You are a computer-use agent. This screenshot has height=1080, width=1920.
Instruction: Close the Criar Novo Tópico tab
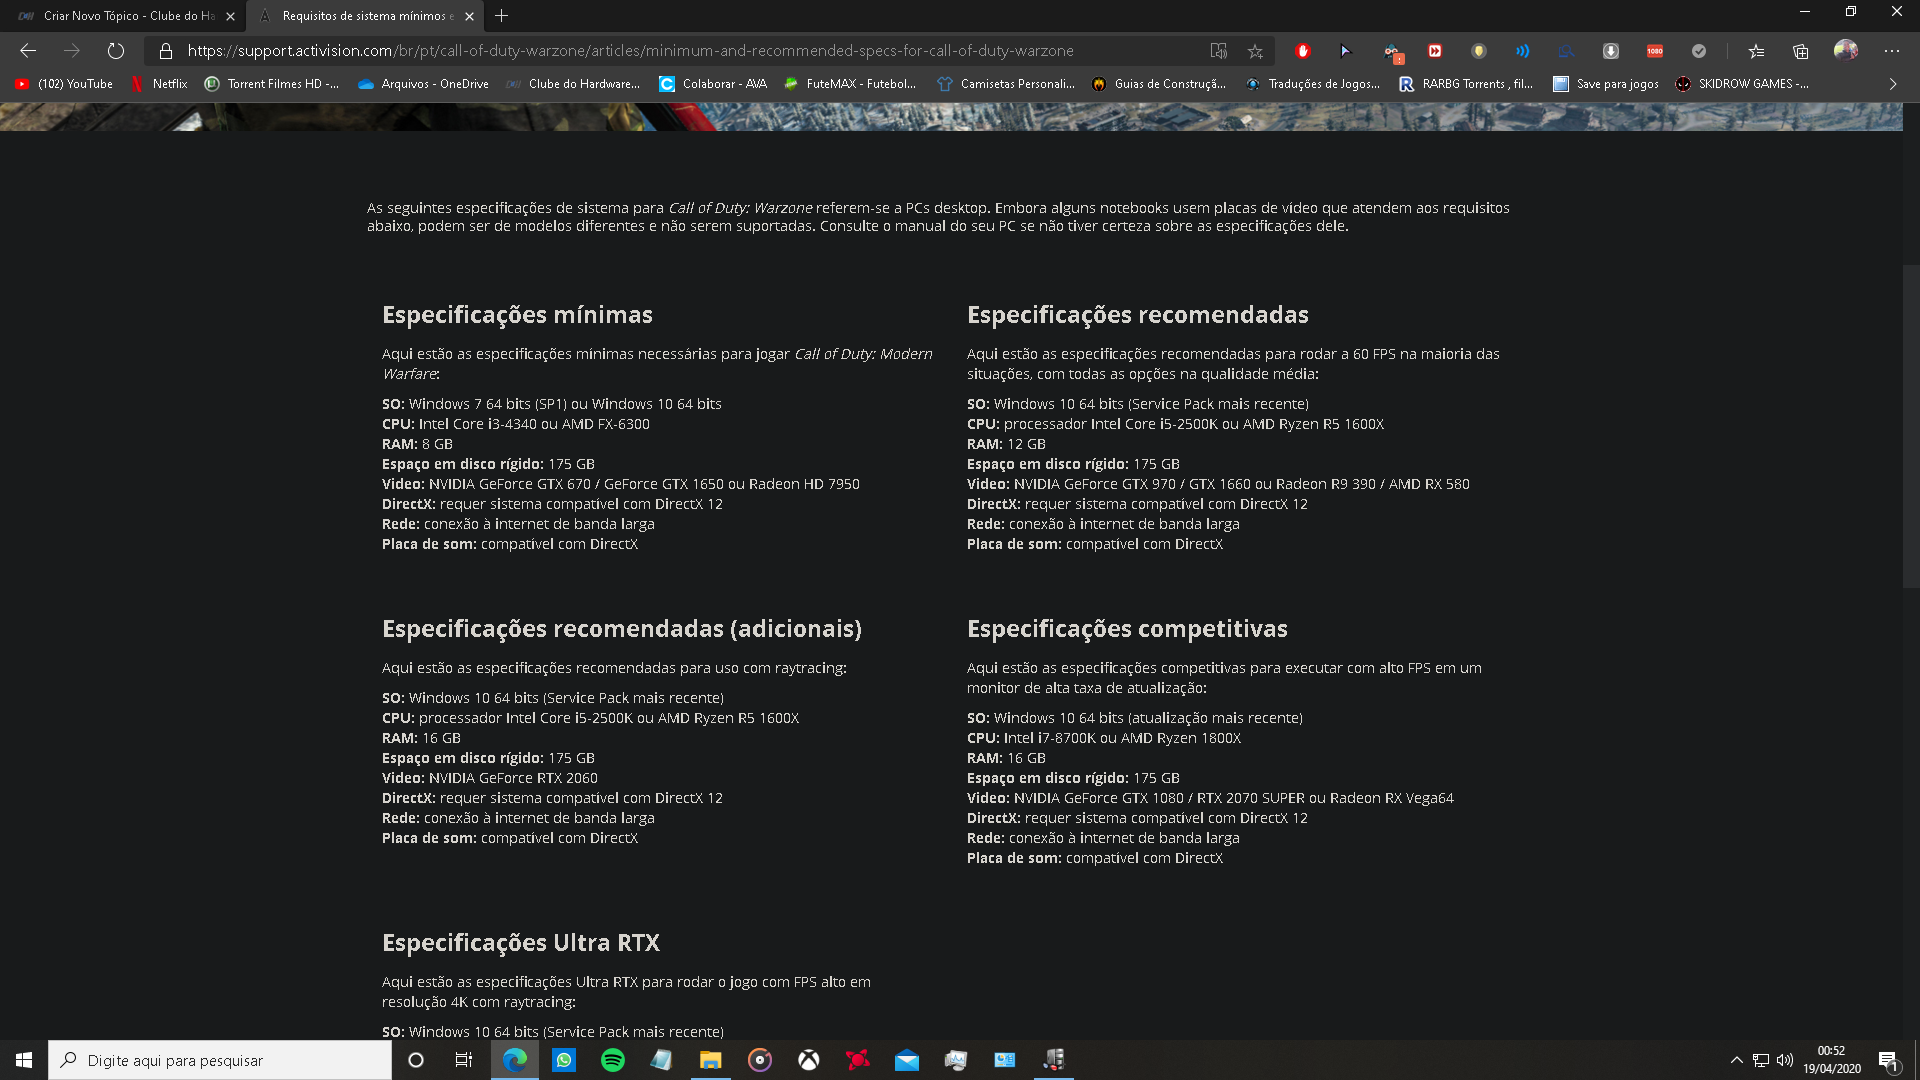point(231,16)
